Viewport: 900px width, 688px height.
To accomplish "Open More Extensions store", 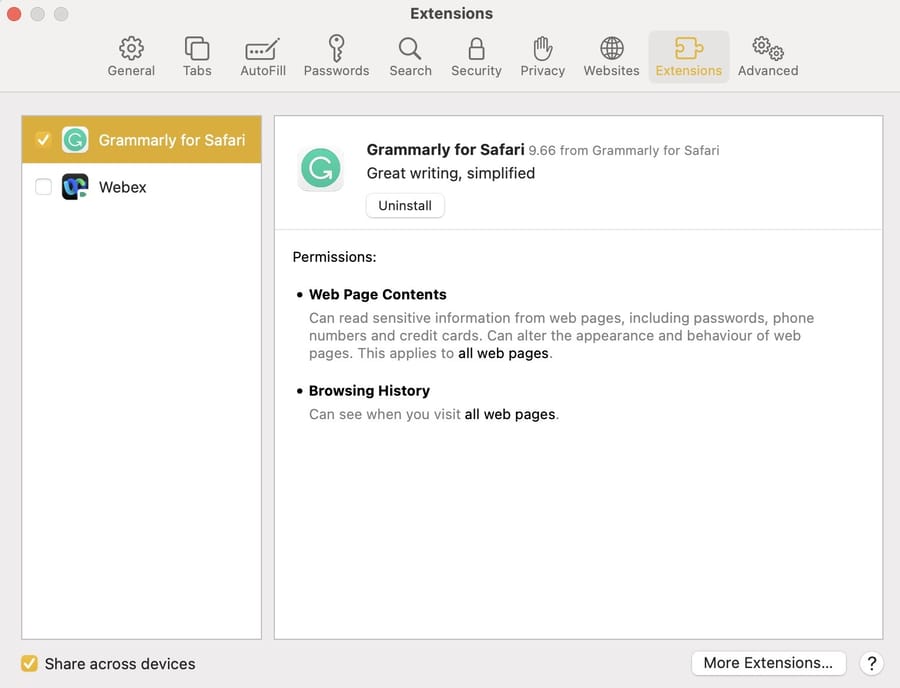I will [769, 663].
